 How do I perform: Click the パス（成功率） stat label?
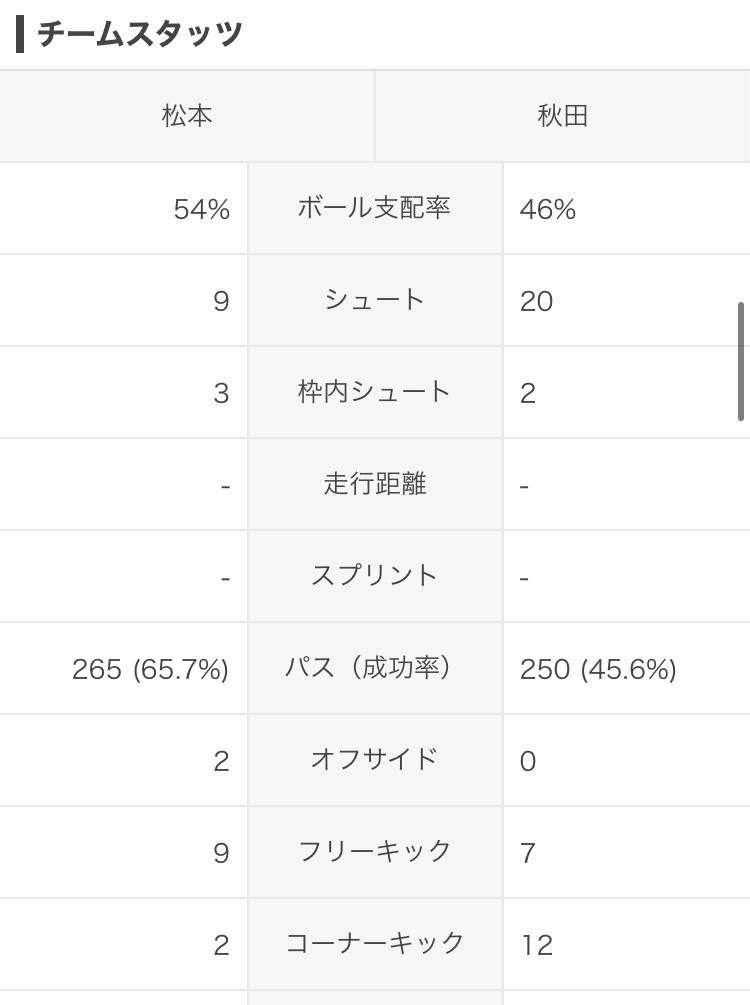pos(375,668)
